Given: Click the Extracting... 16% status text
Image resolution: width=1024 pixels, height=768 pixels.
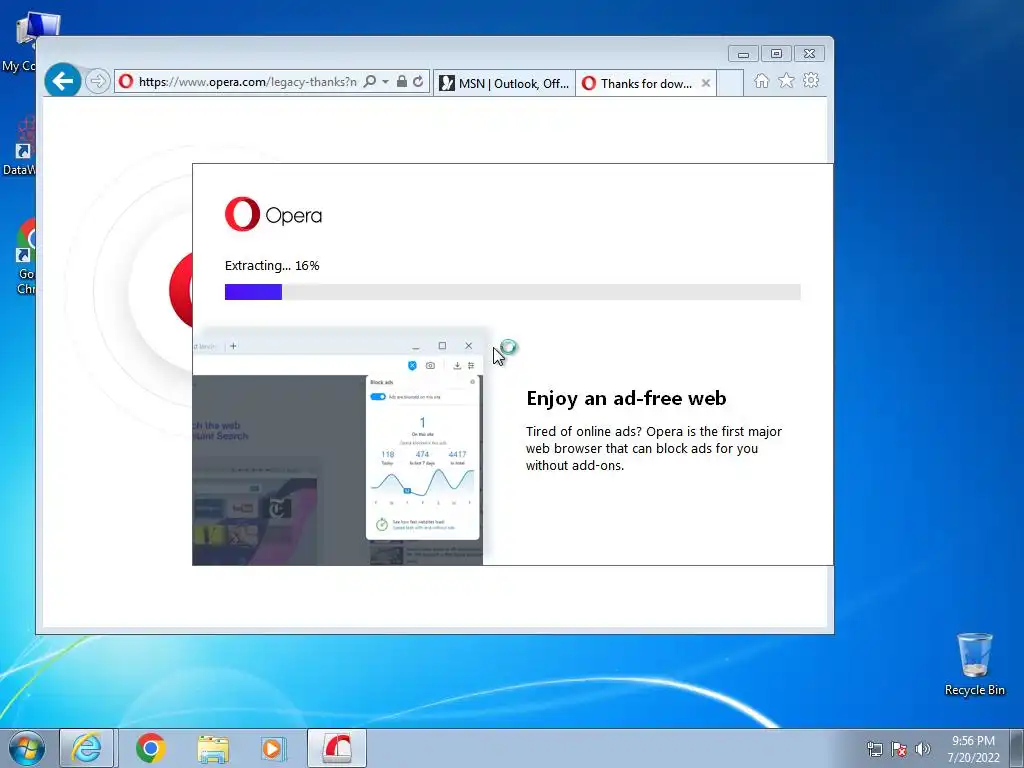Looking at the screenshot, I should tap(272, 266).
